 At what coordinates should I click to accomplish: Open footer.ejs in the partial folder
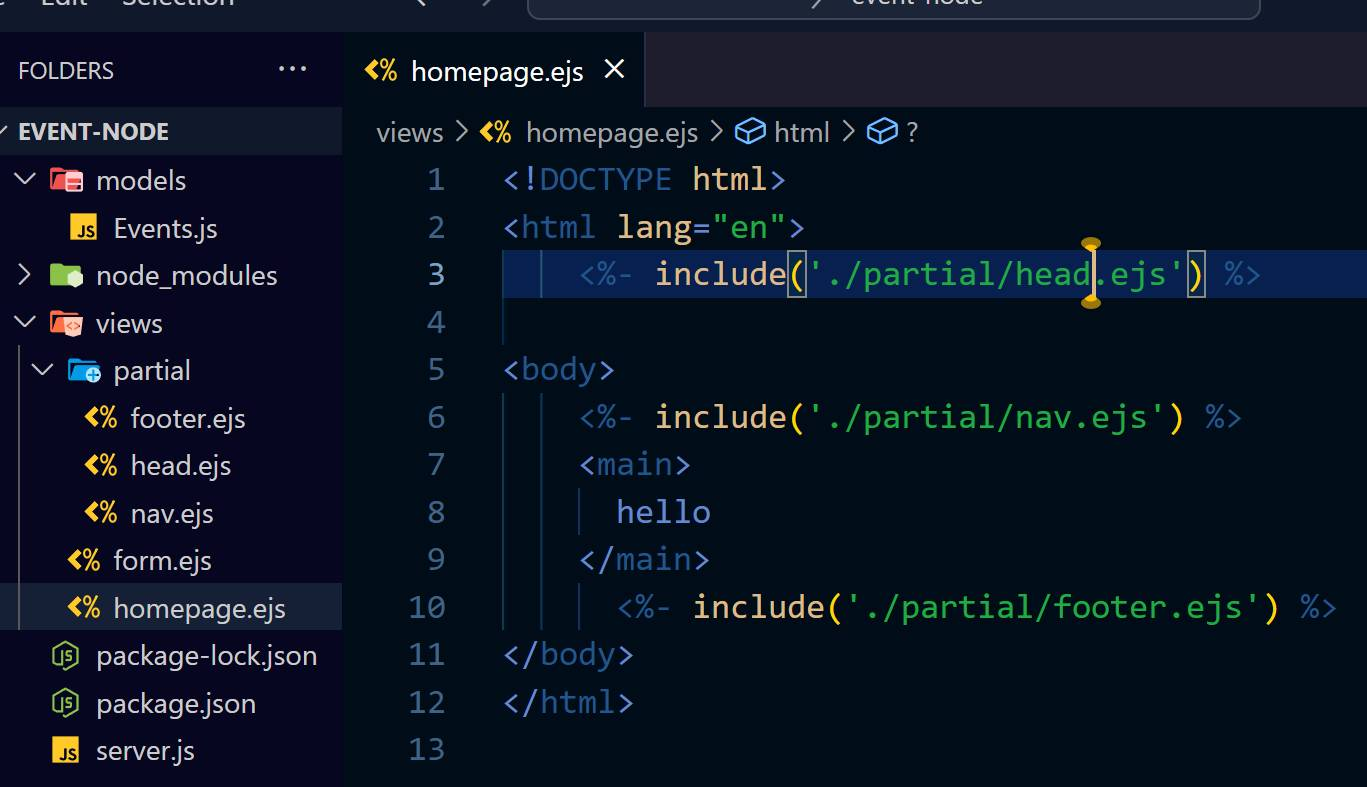[188, 418]
